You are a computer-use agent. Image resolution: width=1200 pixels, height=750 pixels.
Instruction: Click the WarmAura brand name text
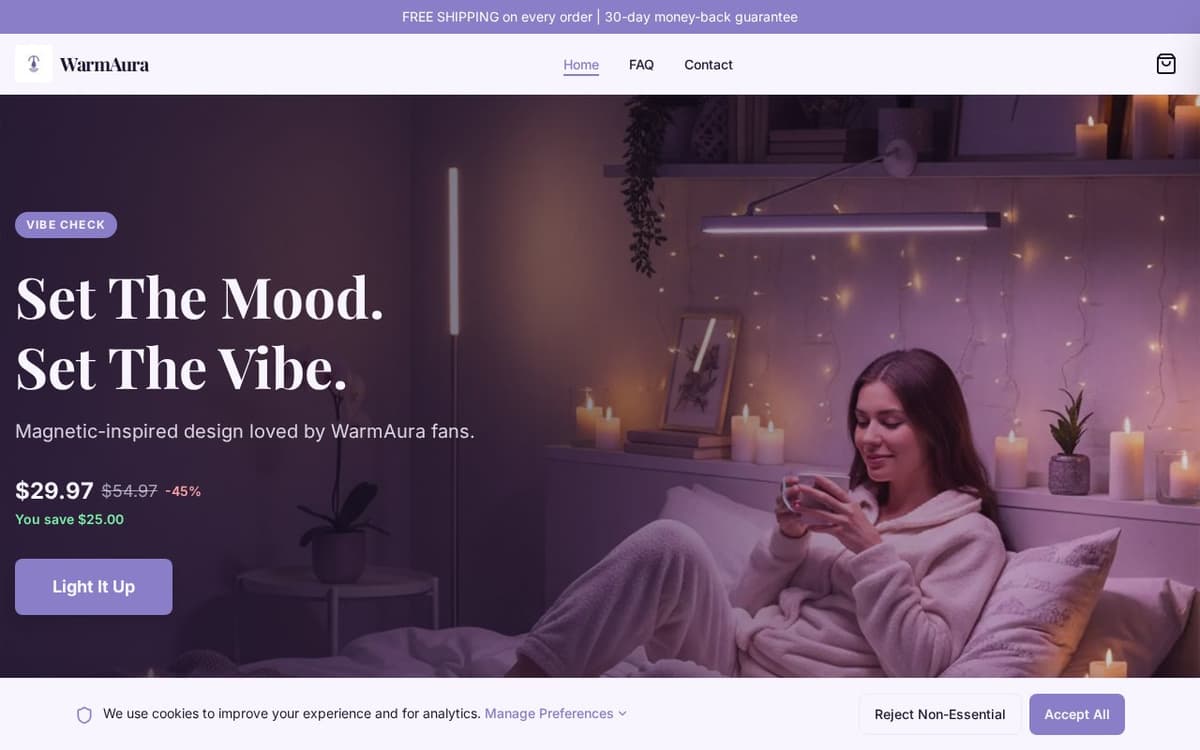pos(104,65)
